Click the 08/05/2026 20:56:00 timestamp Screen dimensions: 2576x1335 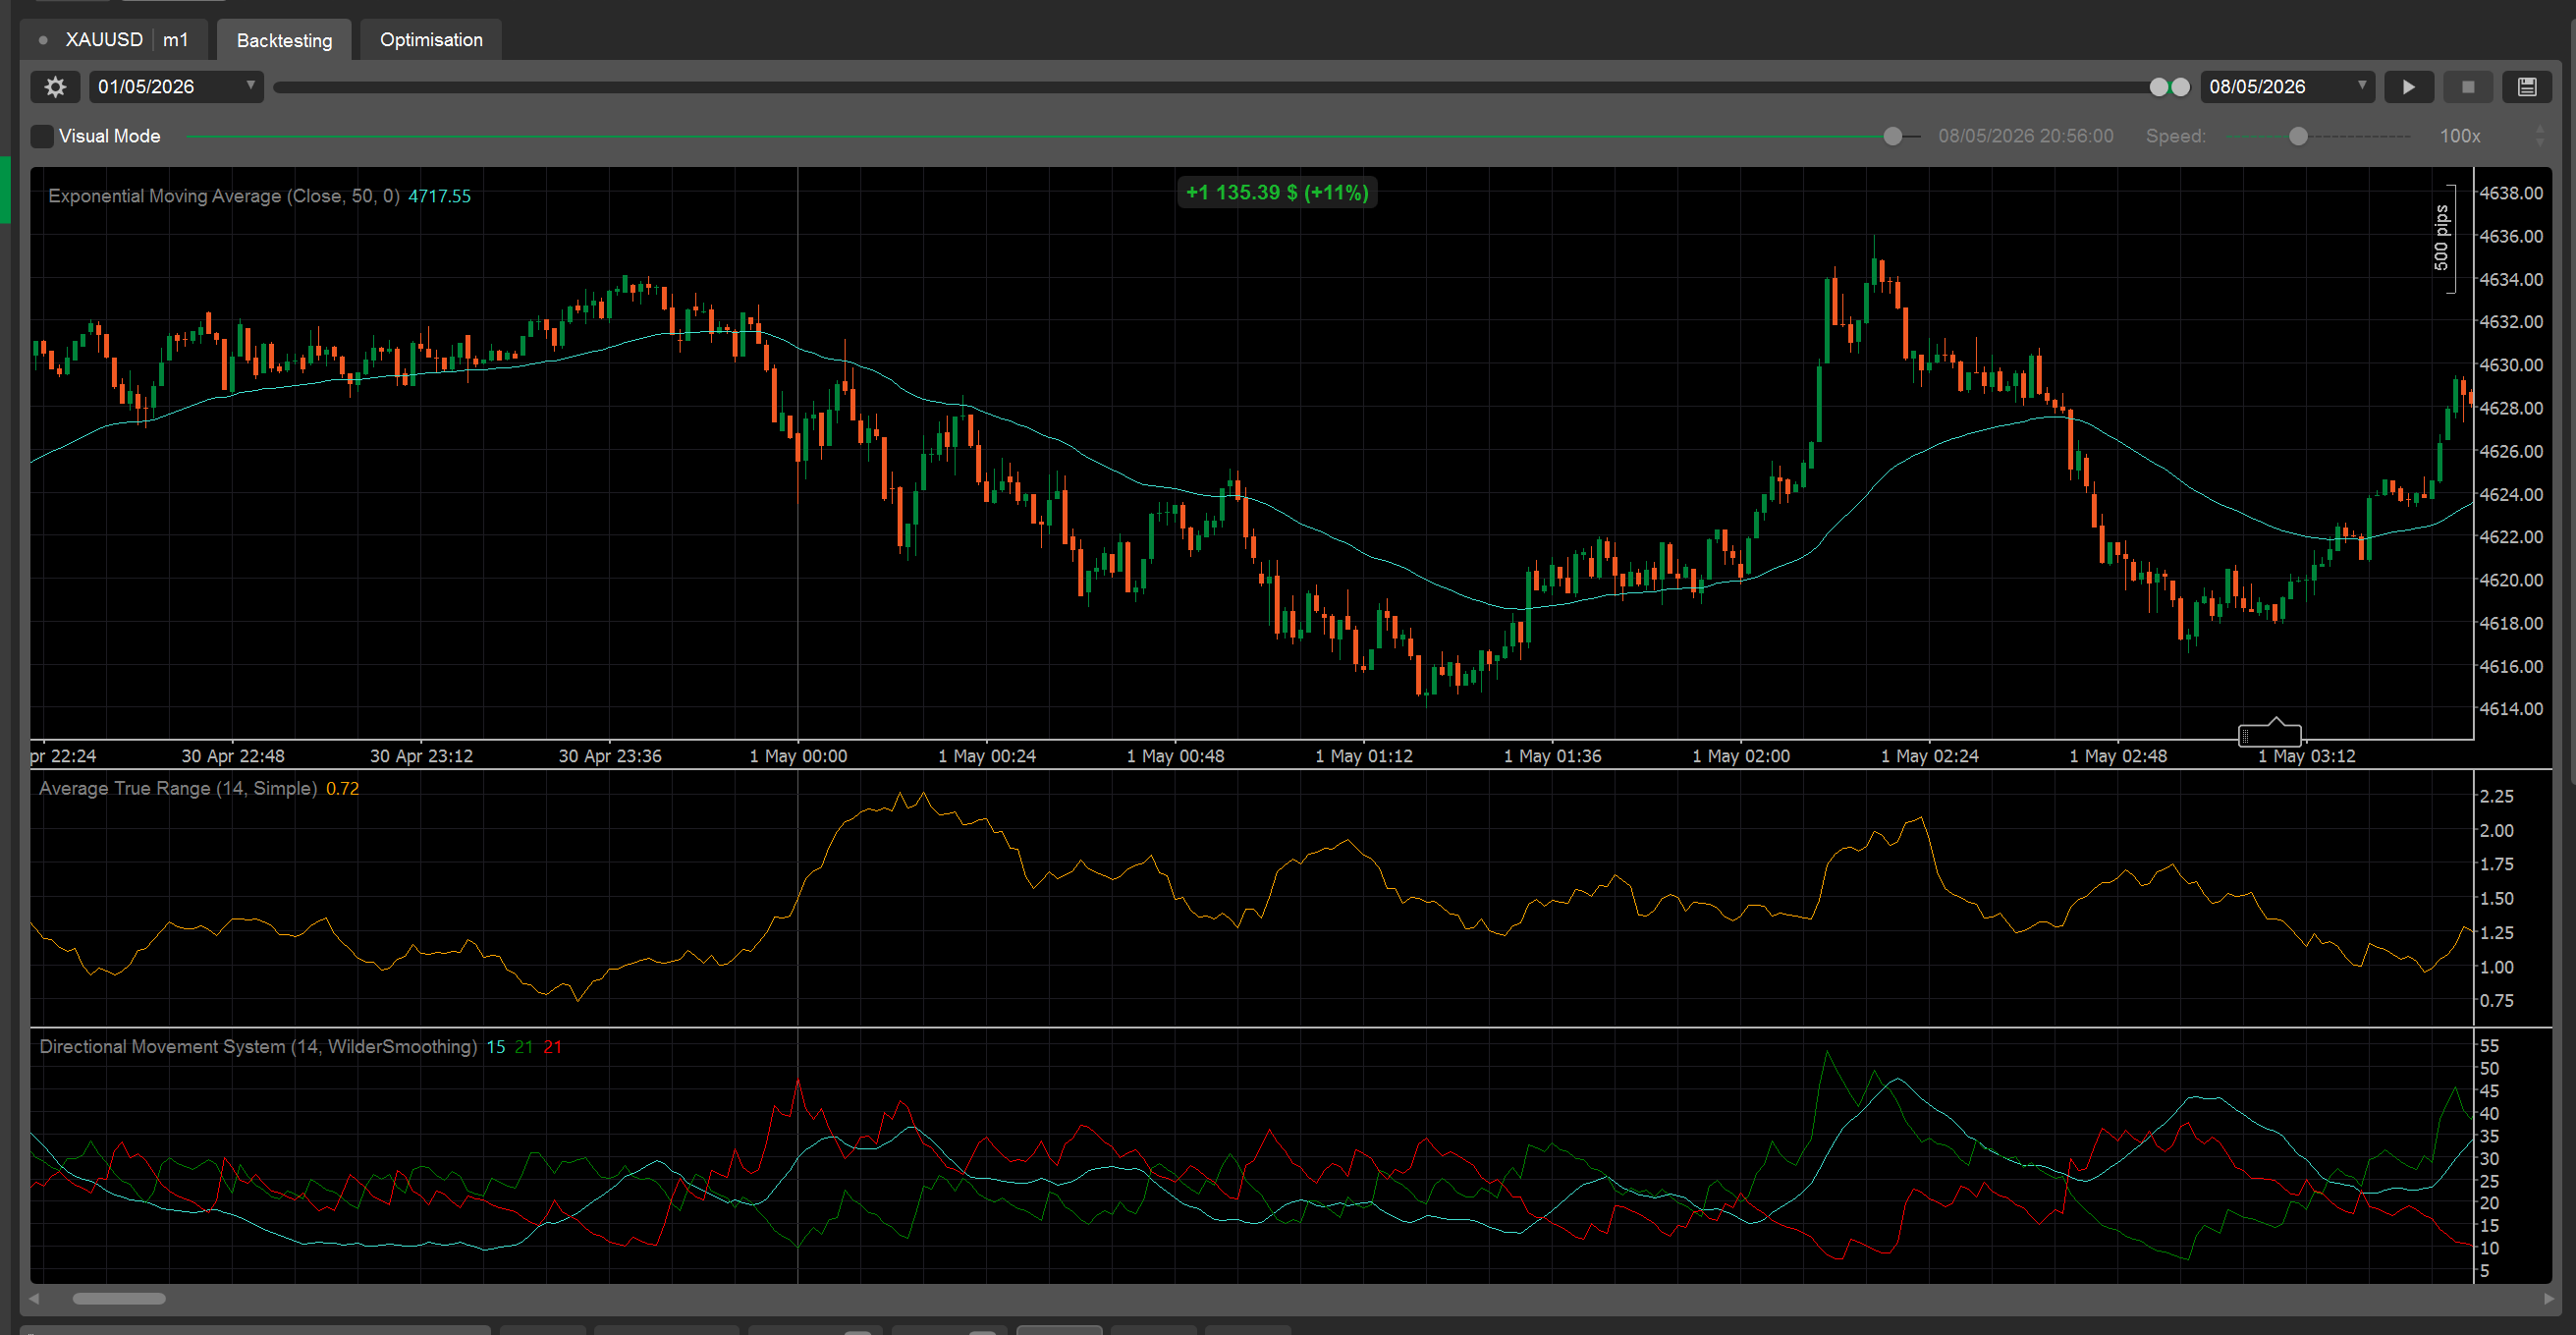(2026, 136)
